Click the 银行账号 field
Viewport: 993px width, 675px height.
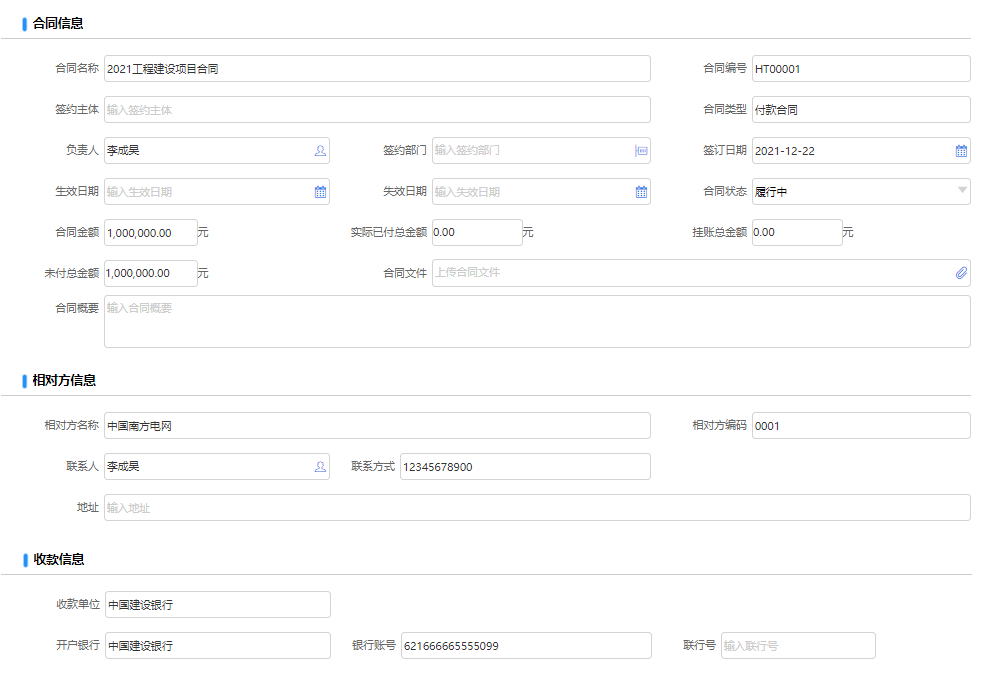[x=526, y=645]
